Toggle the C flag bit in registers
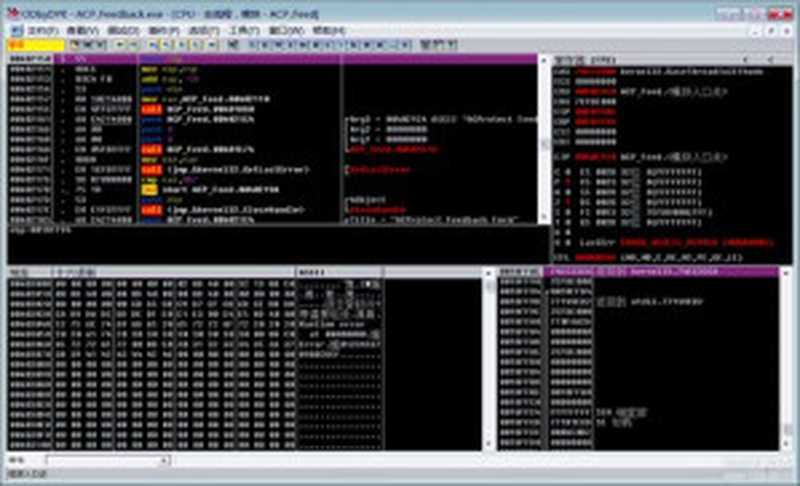Viewport: 800px width, 486px height. pyautogui.click(x=566, y=171)
